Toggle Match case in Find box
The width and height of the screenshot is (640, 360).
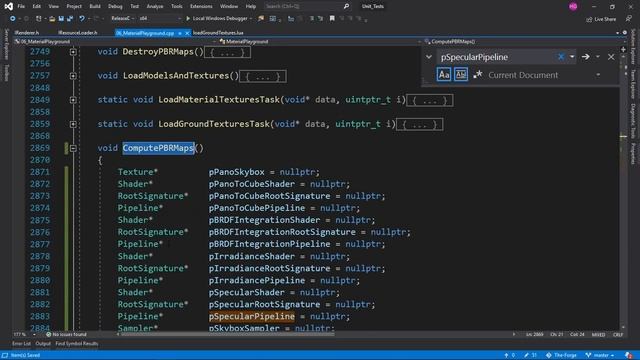click(x=444, y=75)
